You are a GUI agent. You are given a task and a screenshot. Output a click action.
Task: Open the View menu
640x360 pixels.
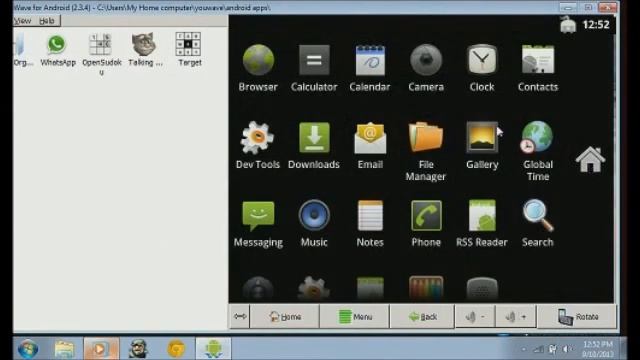(22, 21)
